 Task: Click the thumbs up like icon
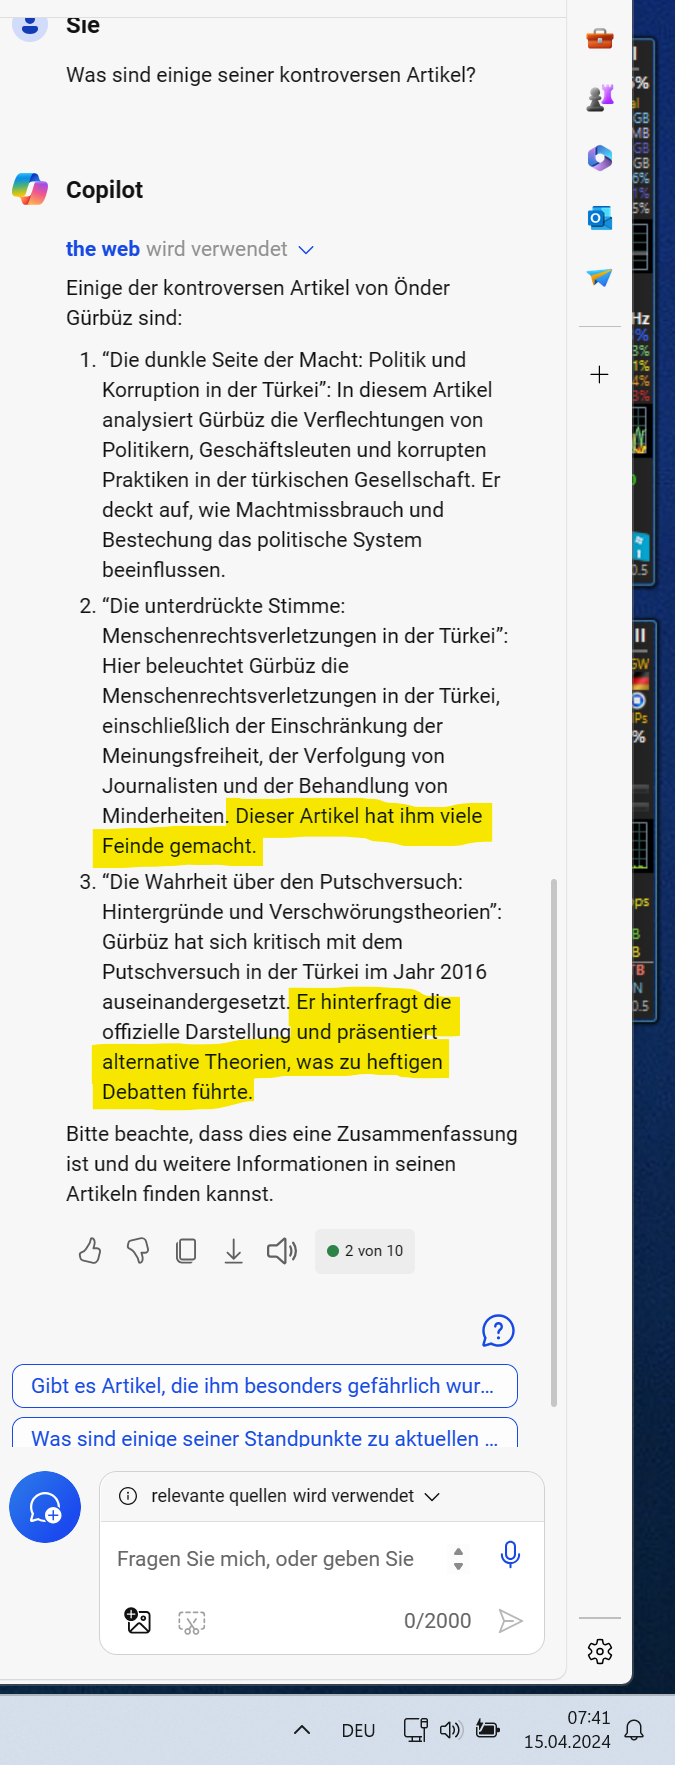[x=90, y=1251]
